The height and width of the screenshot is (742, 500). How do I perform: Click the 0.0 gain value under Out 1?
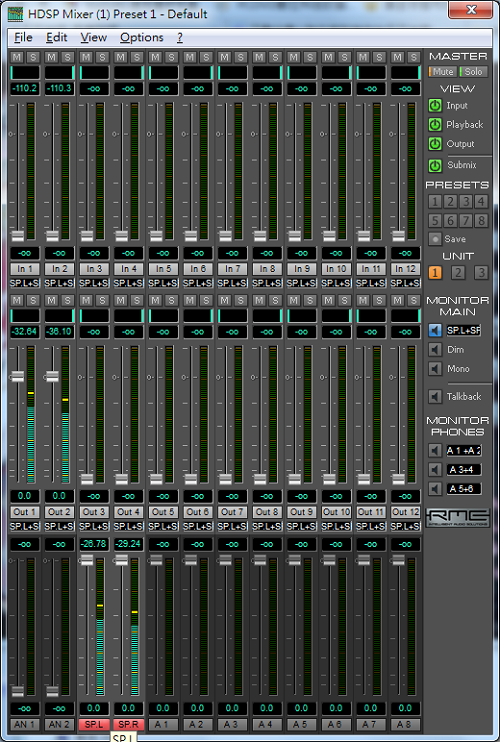(25, 496)
